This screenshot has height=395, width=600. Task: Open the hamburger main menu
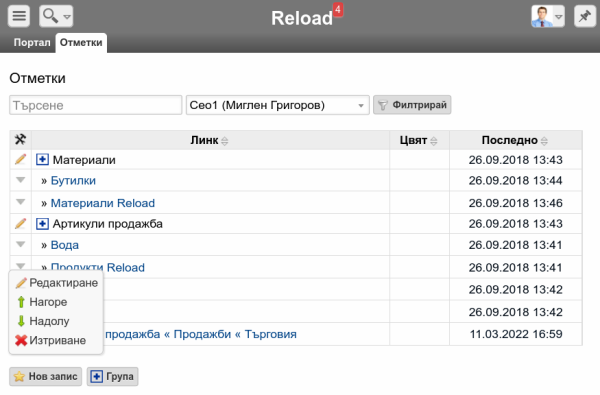point(19,16)
